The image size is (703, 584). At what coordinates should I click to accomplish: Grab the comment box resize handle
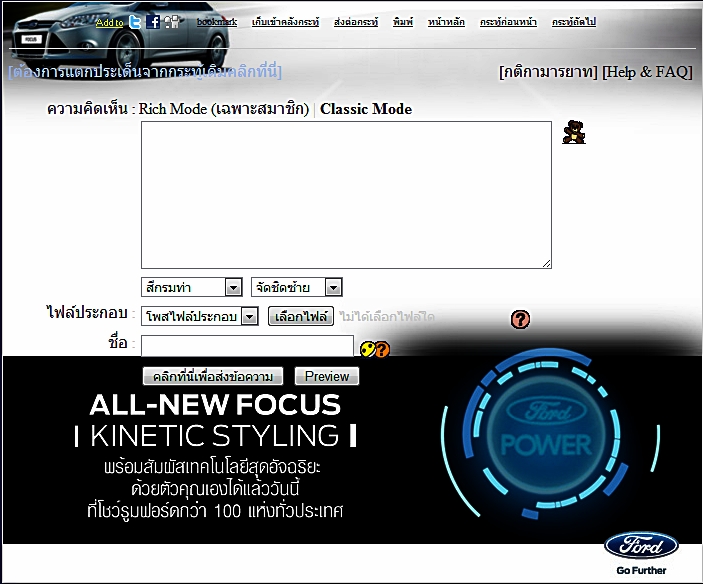click(547, 264)
